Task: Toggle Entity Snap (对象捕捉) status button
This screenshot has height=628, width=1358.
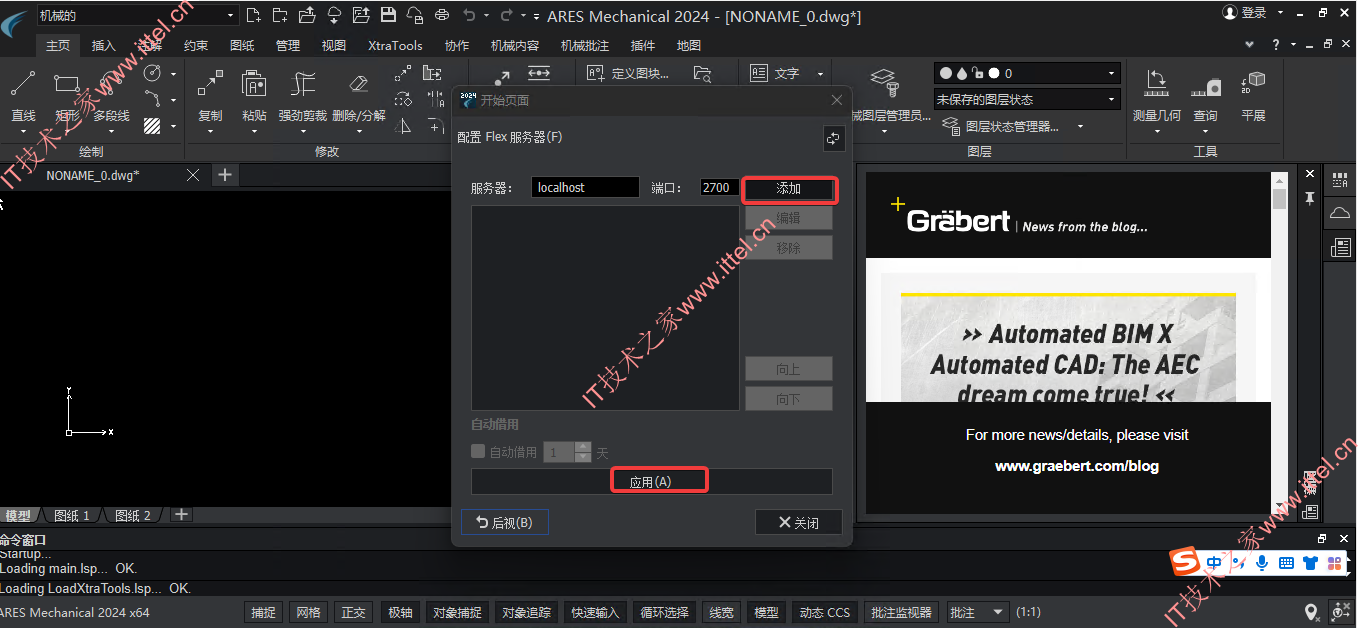Action: coord(457,612)
